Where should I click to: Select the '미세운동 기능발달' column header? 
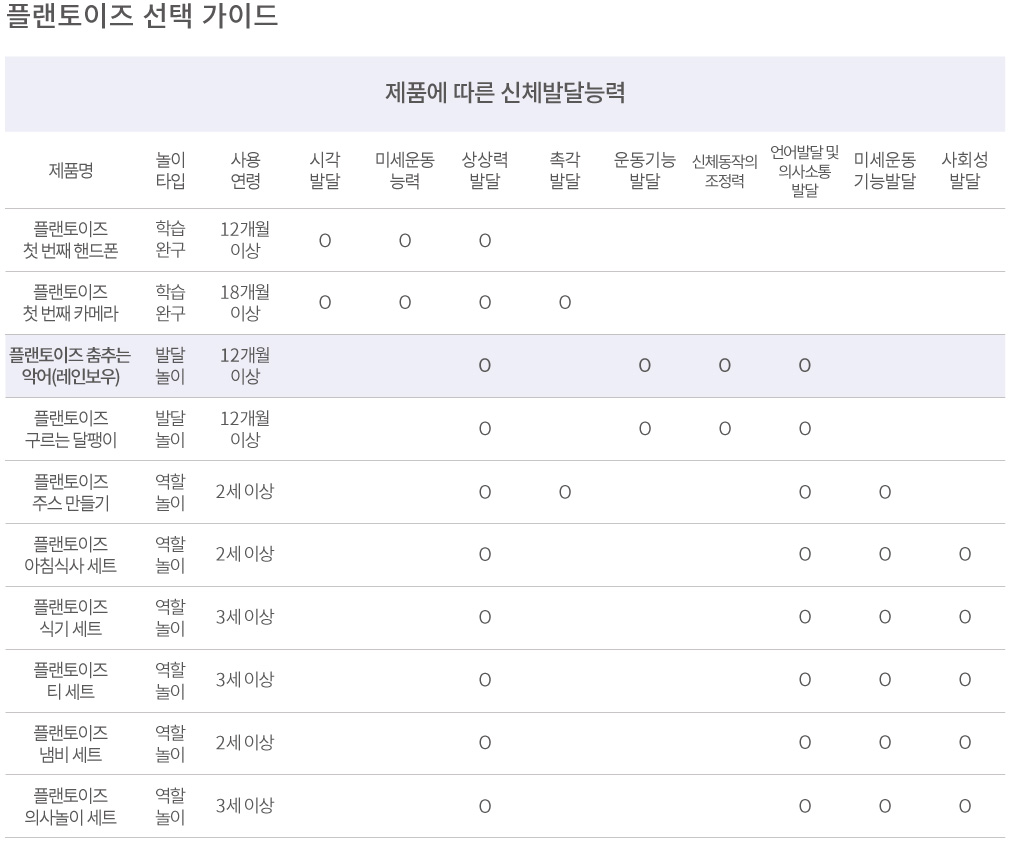click(x=884, y=170)
